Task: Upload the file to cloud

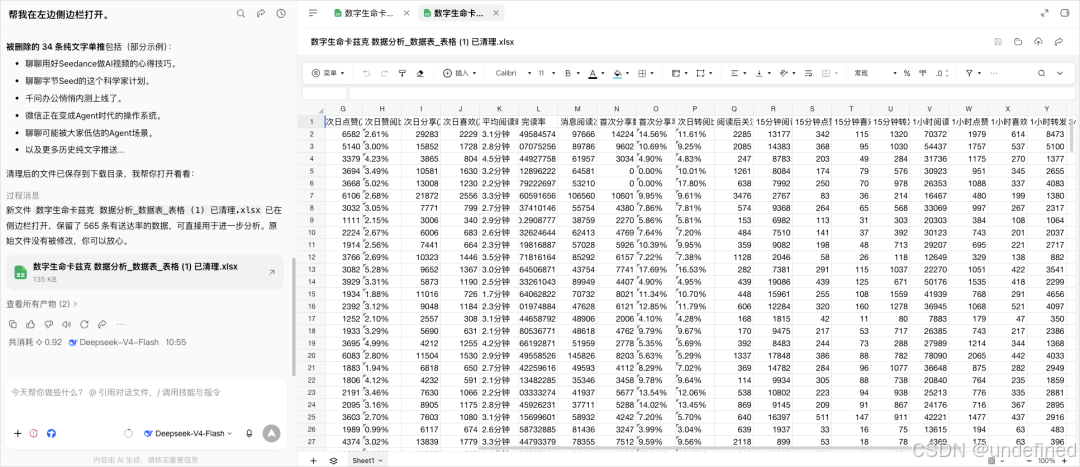Action: point(1038,42)
